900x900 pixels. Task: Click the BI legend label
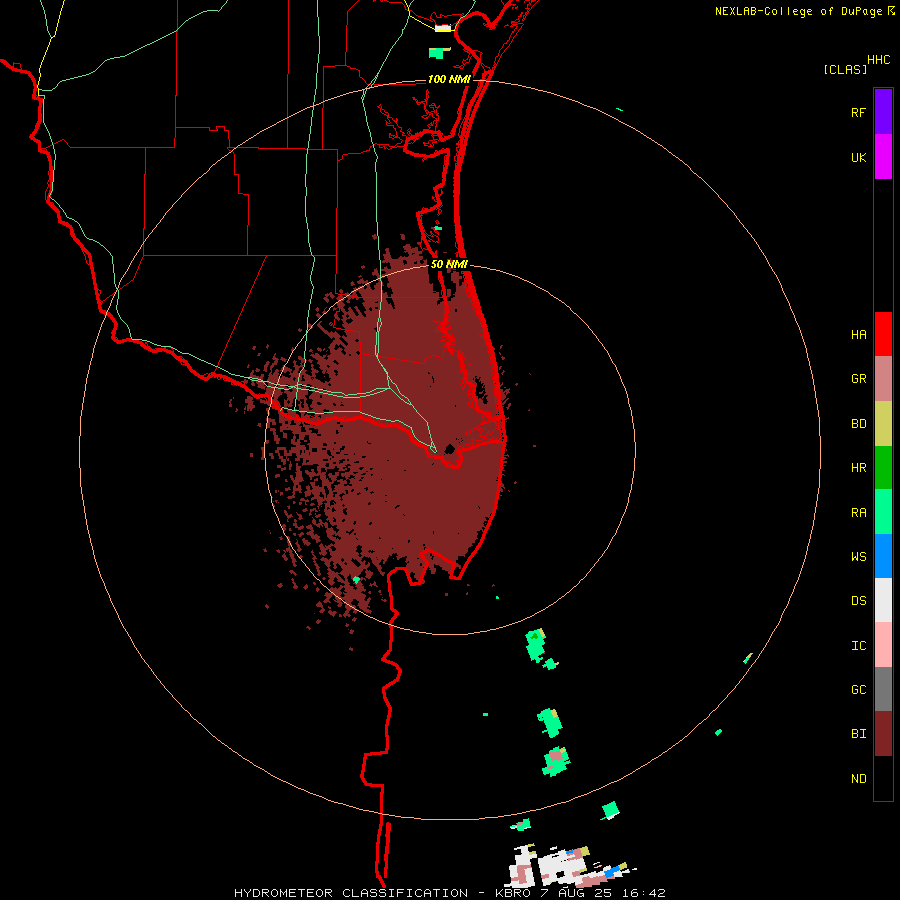pos(858,734)
